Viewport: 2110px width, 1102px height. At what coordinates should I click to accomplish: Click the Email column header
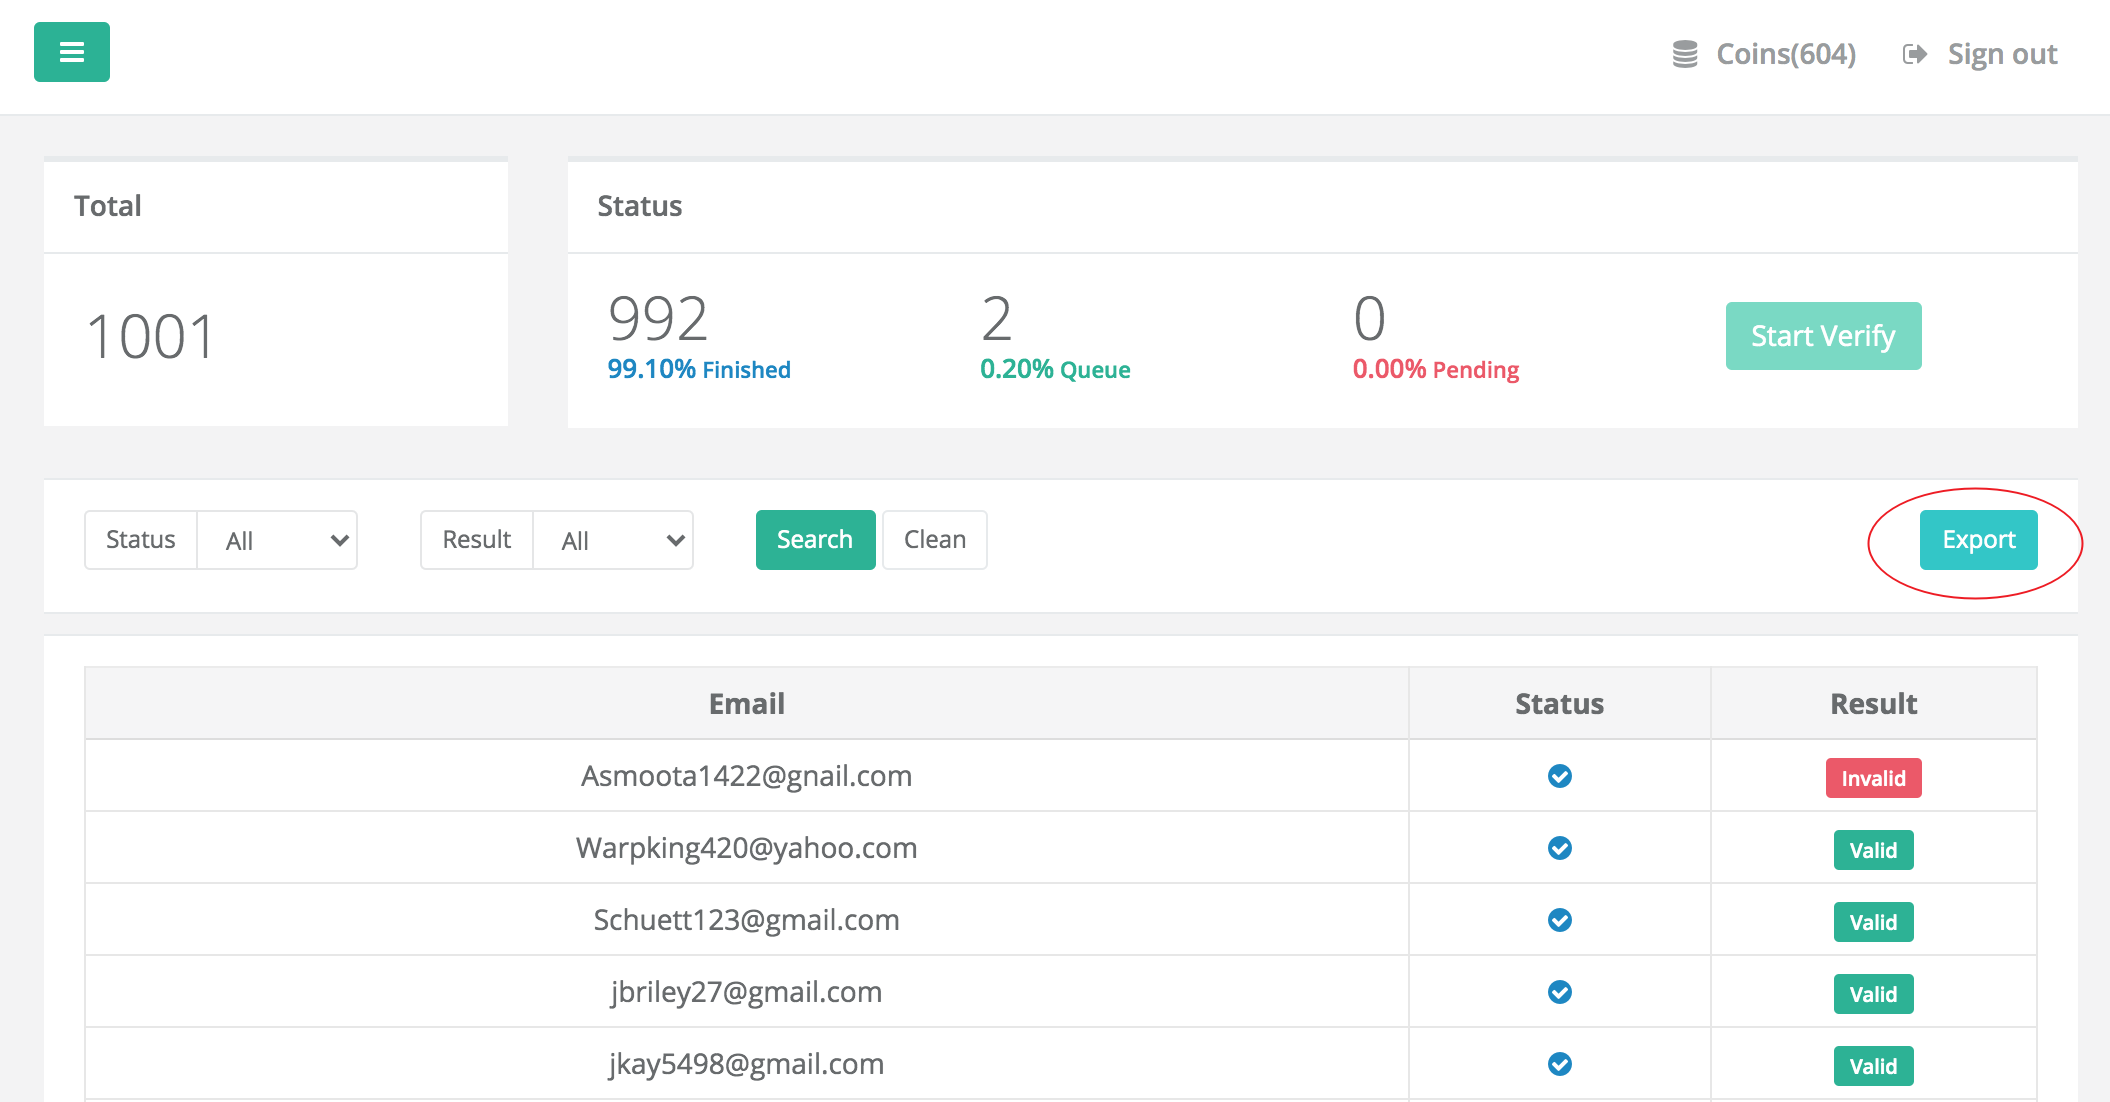click(x=746, y=704)
